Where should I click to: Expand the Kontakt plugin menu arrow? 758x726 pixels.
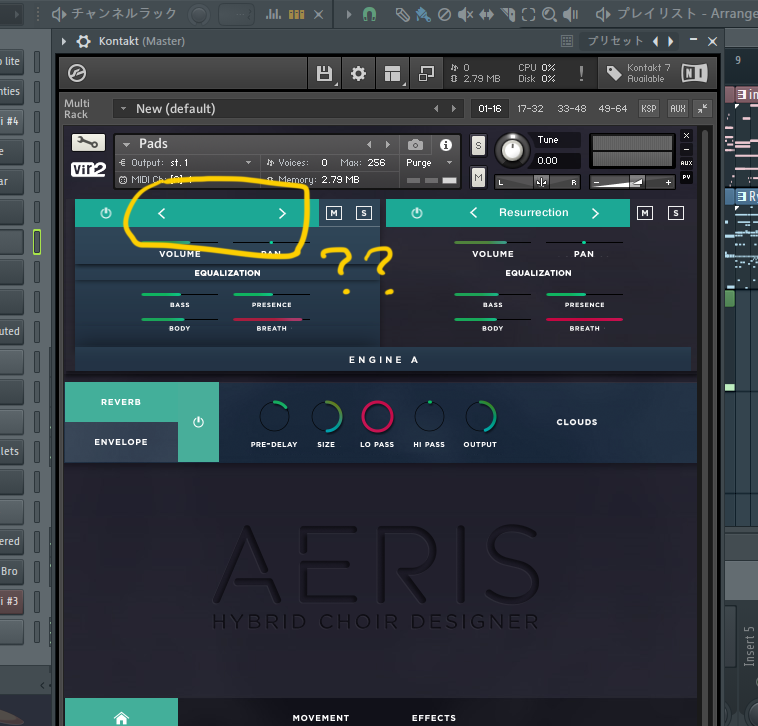[x=63, y=42]
